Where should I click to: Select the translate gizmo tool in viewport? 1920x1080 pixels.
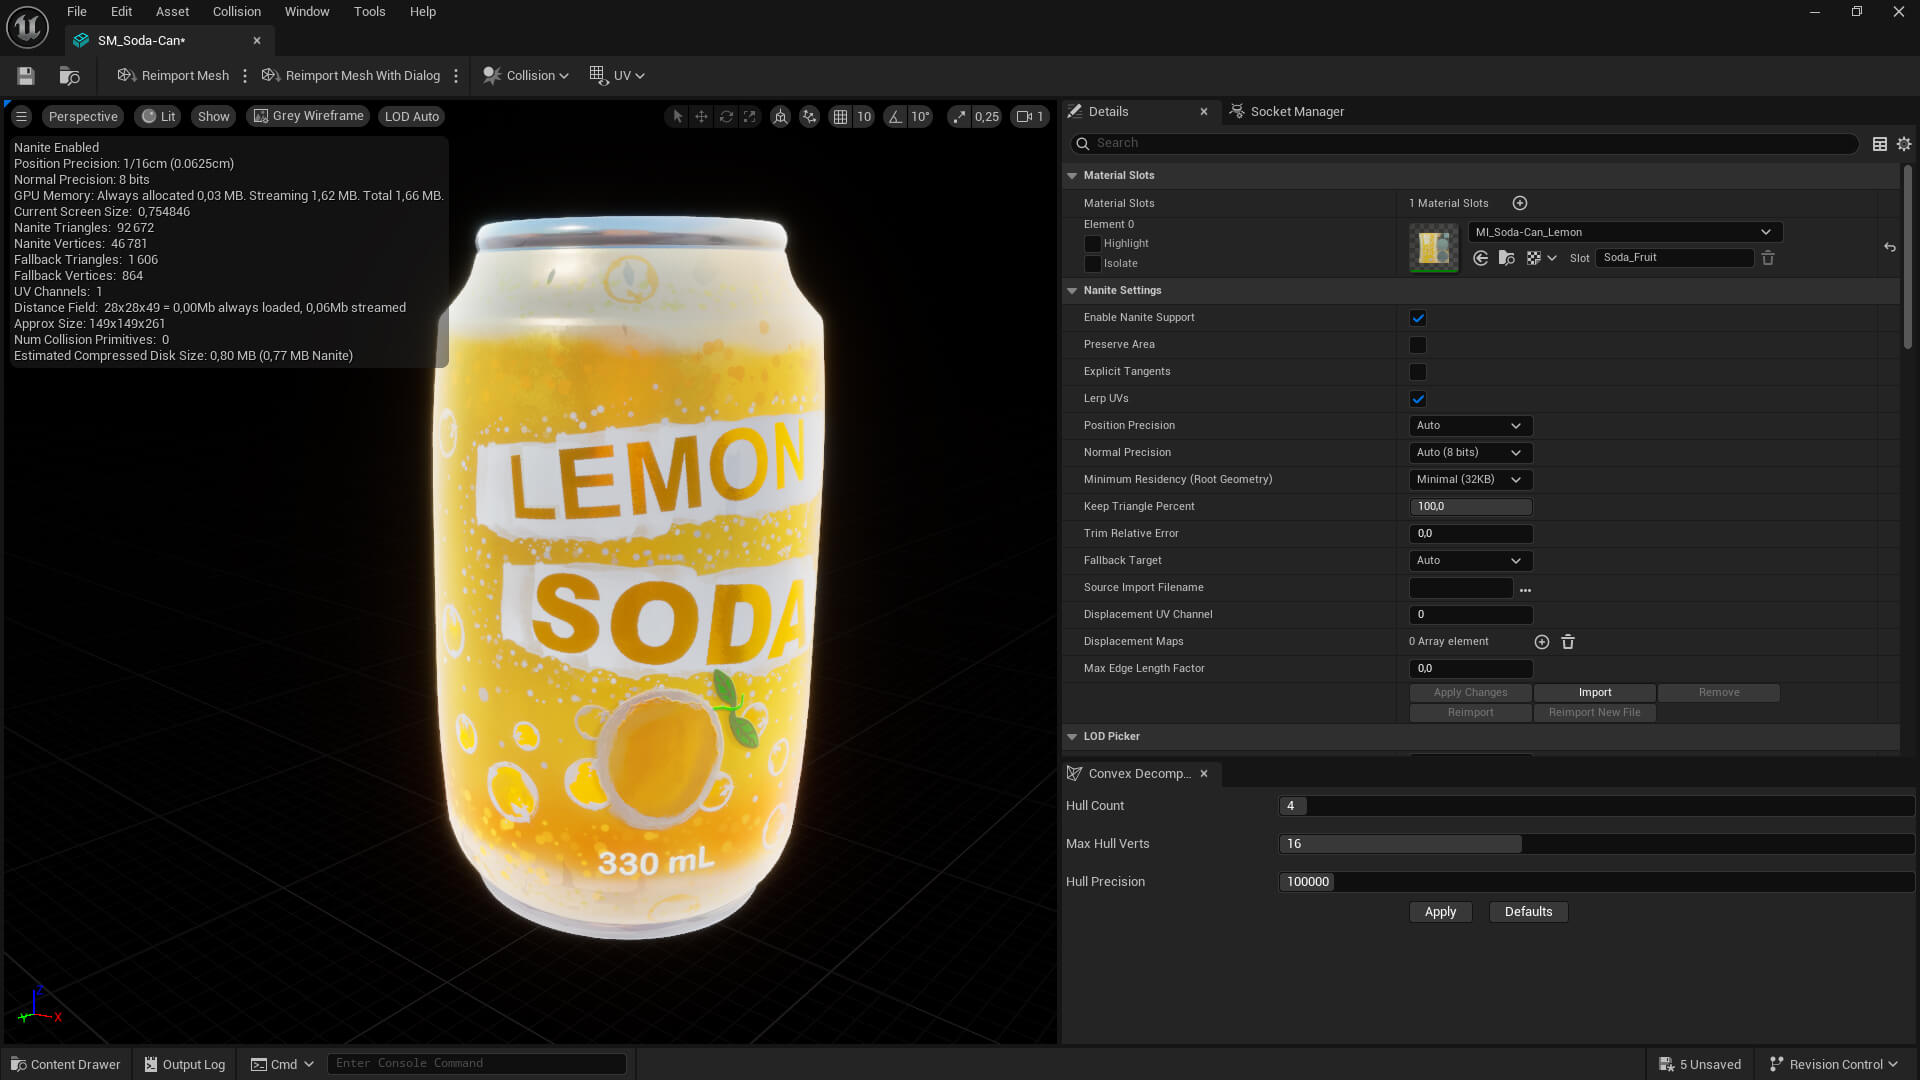coord(701,117)
